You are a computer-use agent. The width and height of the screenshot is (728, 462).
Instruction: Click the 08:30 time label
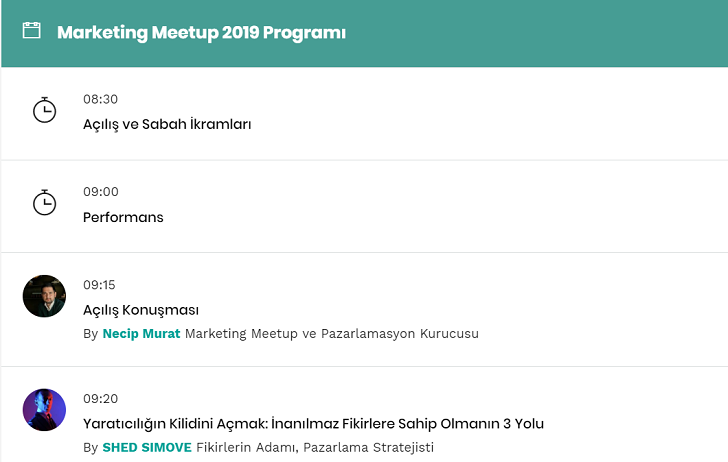100,99
